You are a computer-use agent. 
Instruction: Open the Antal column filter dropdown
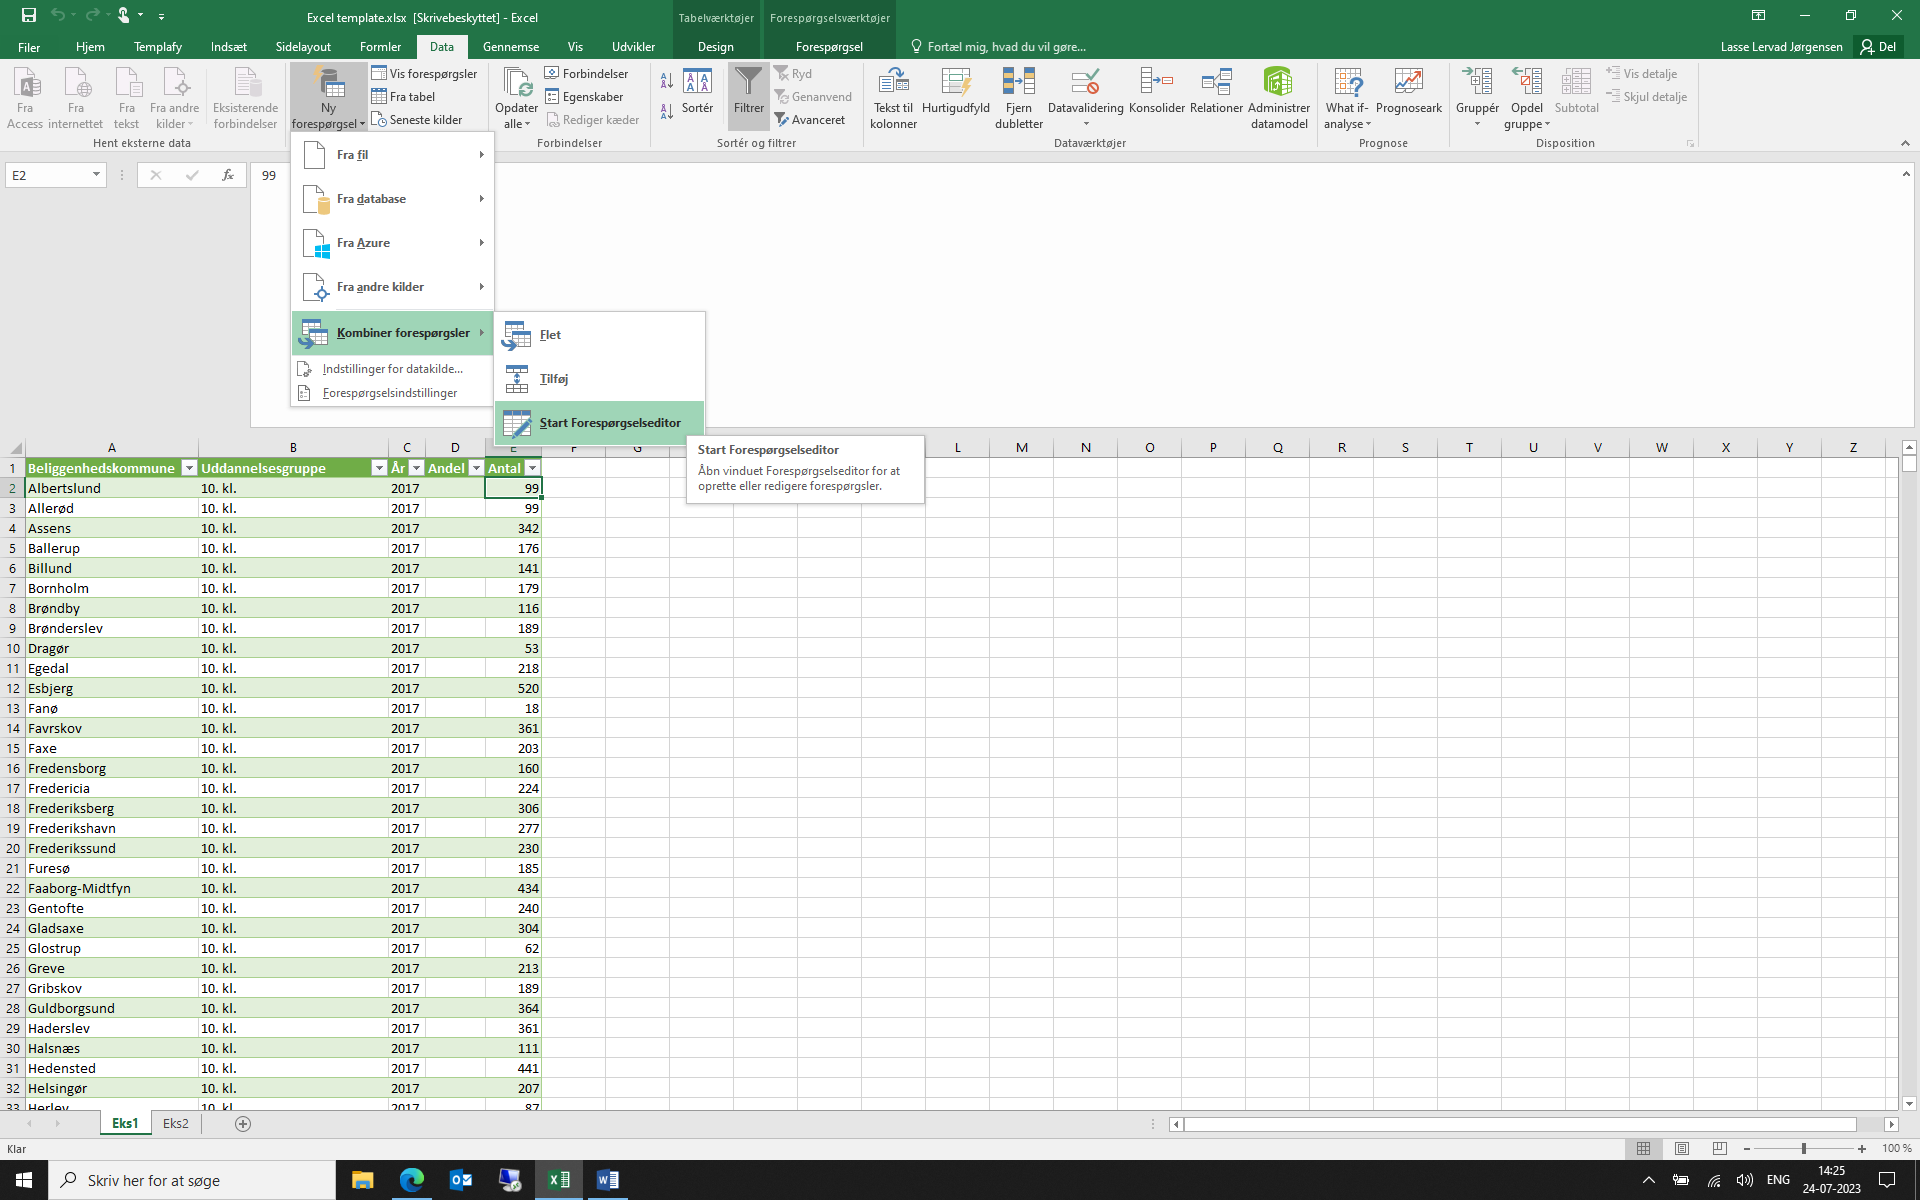(532, 468)
